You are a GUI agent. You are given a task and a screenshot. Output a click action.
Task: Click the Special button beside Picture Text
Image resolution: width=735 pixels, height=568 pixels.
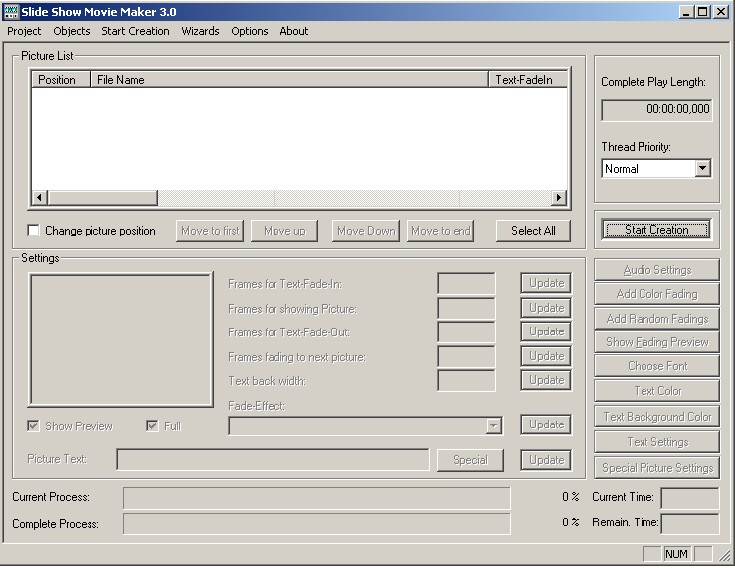point(470,460)
